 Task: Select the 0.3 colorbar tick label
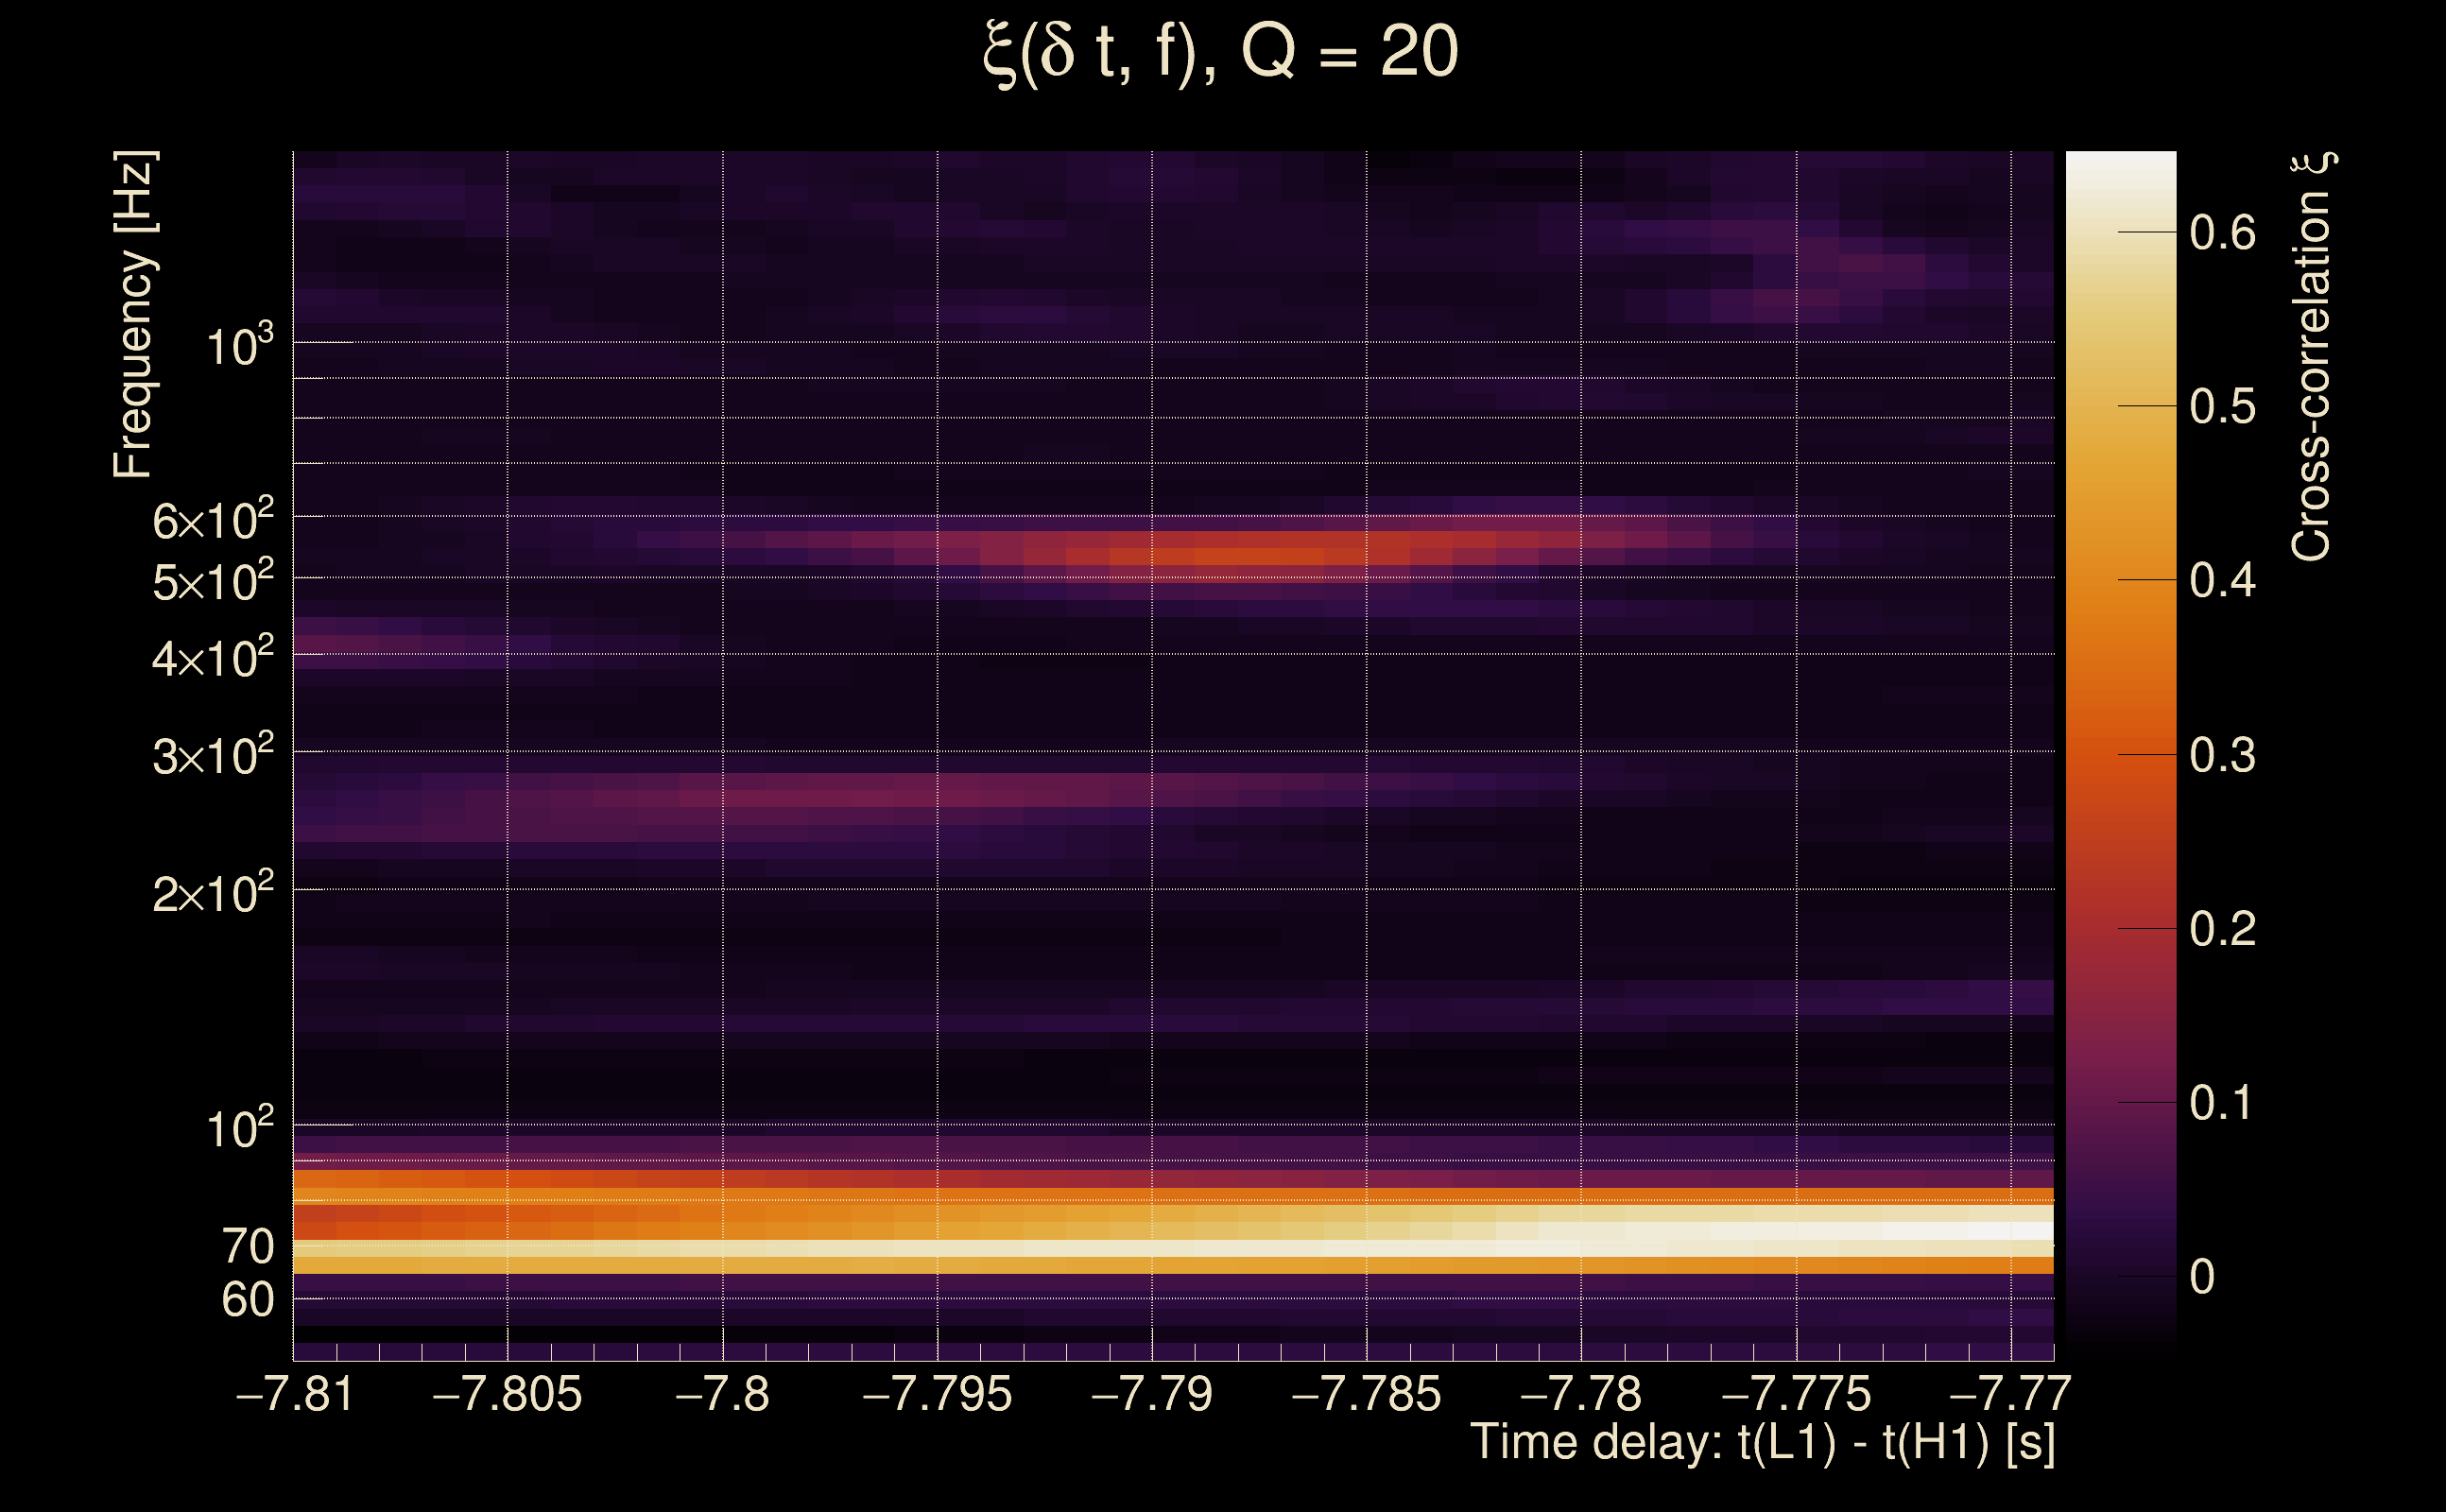tap(2222, 755)
